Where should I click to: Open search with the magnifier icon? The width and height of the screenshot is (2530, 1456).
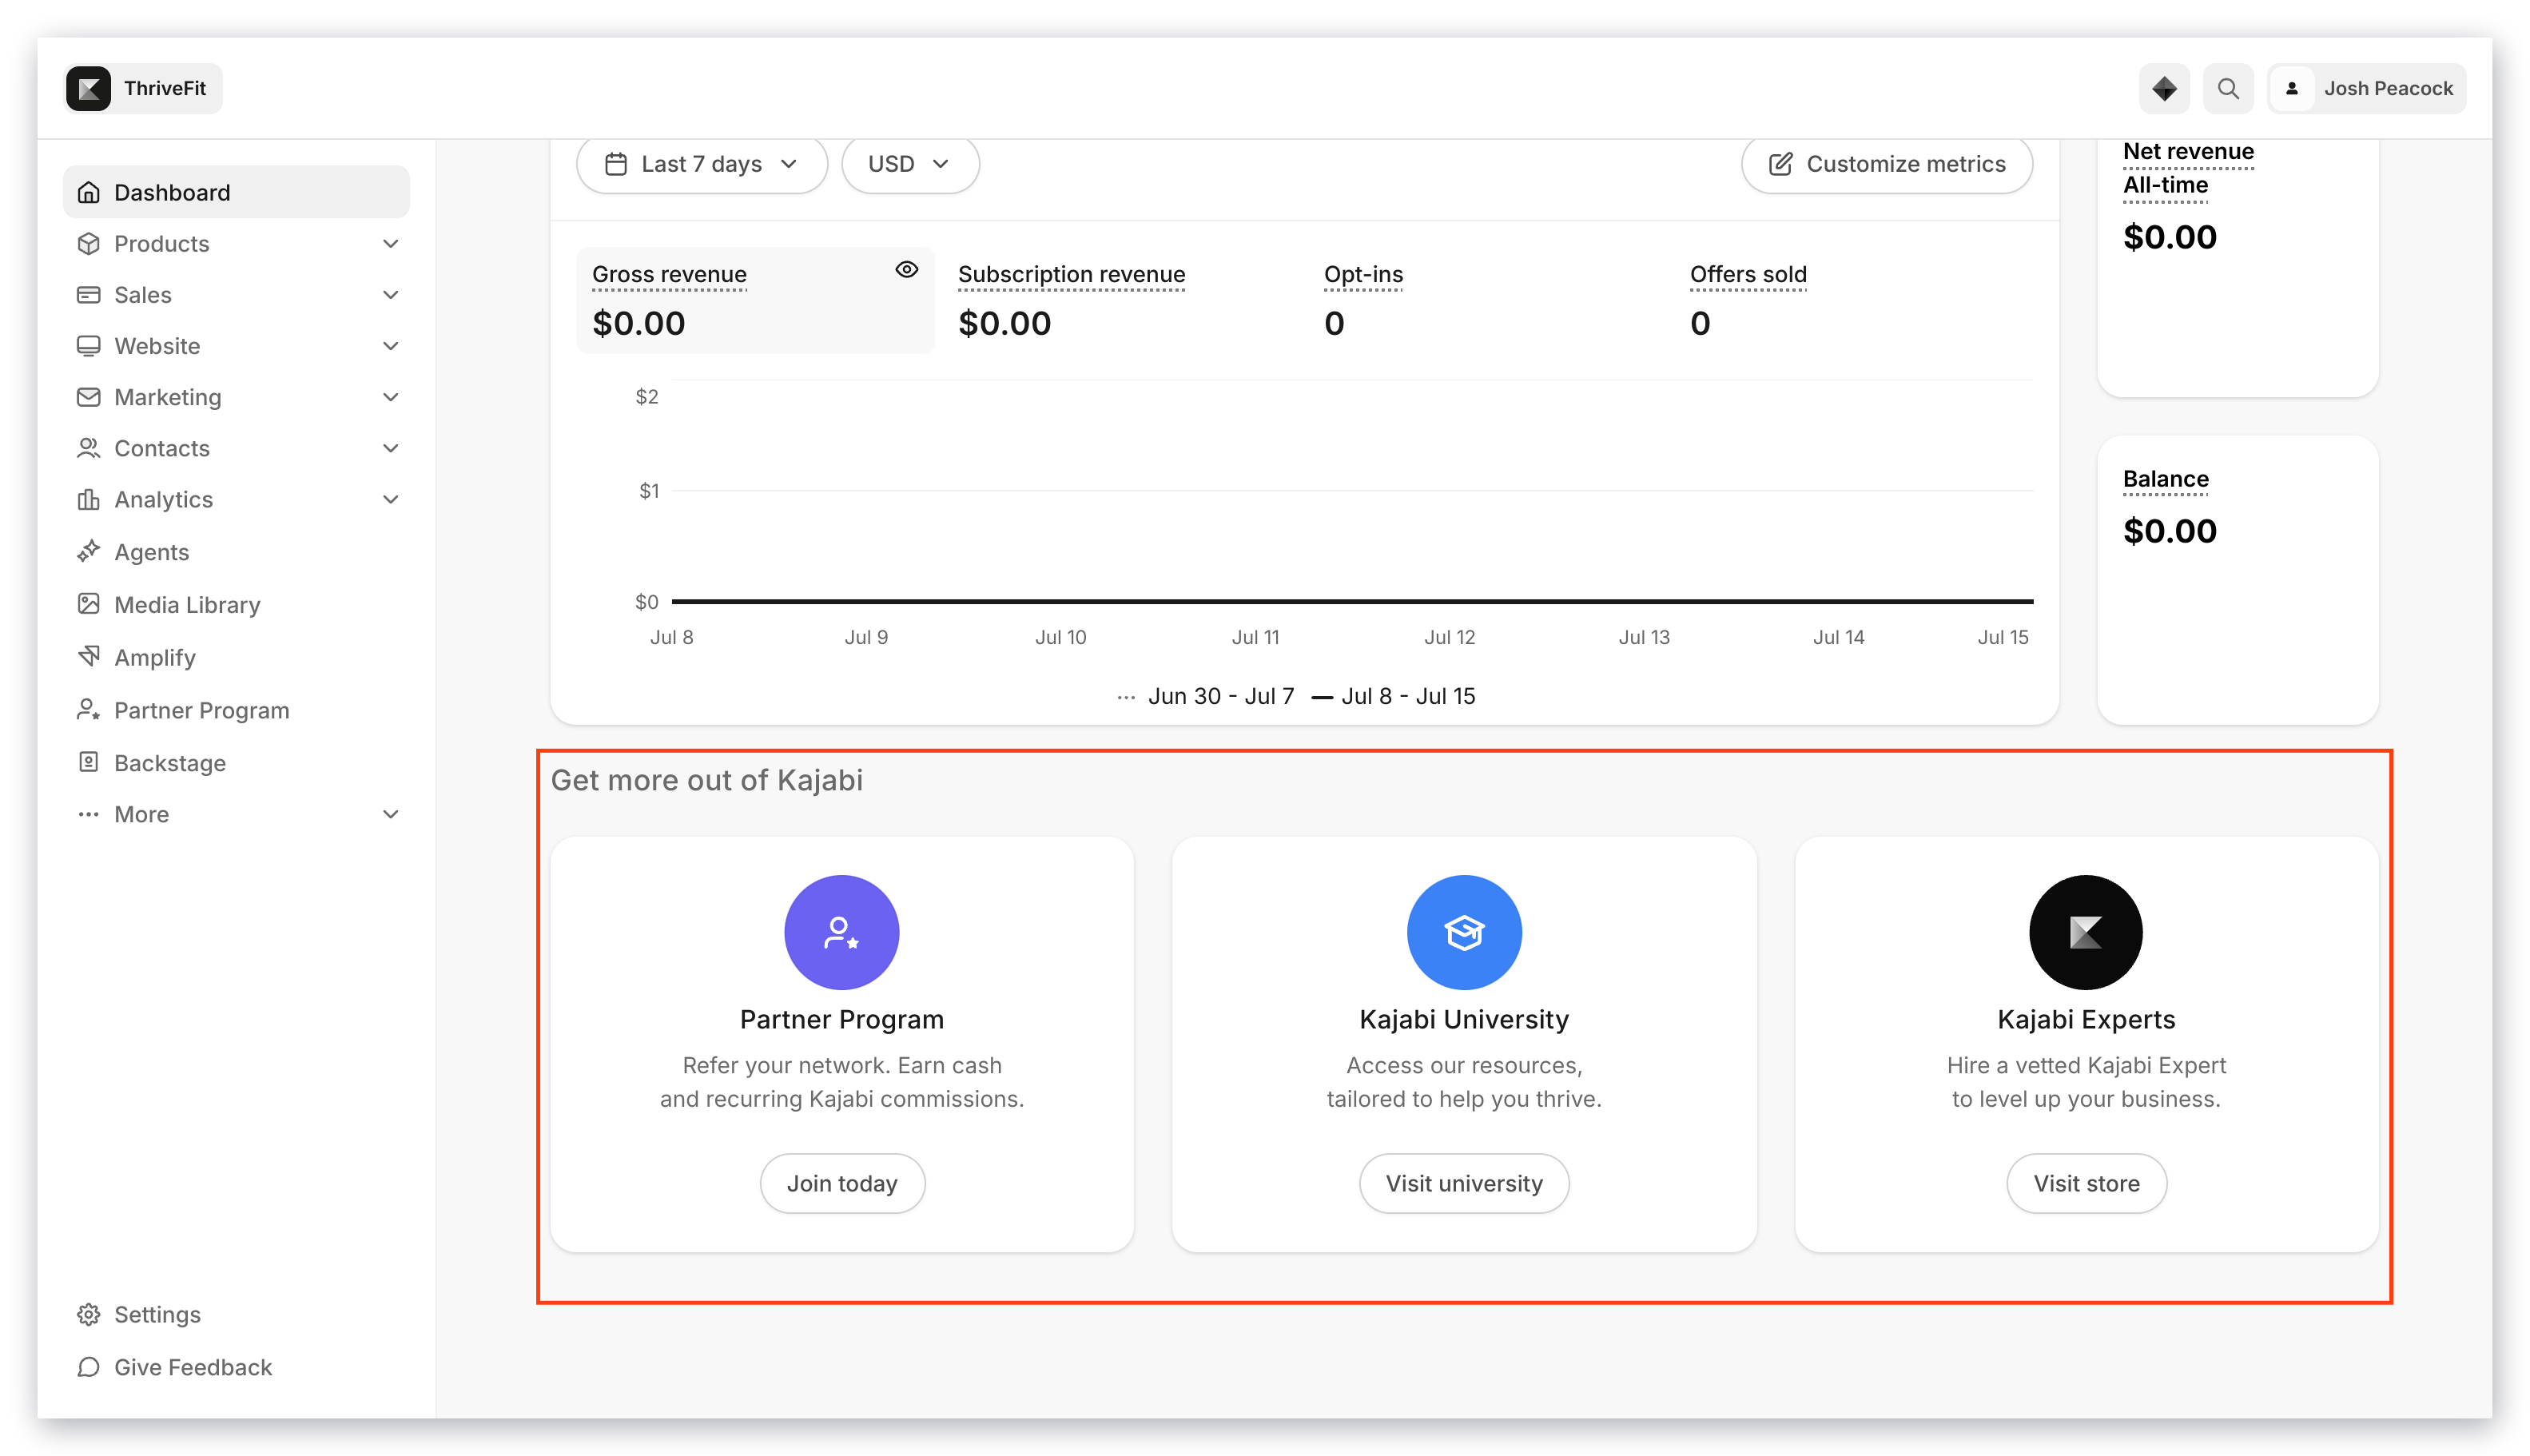2227,88
